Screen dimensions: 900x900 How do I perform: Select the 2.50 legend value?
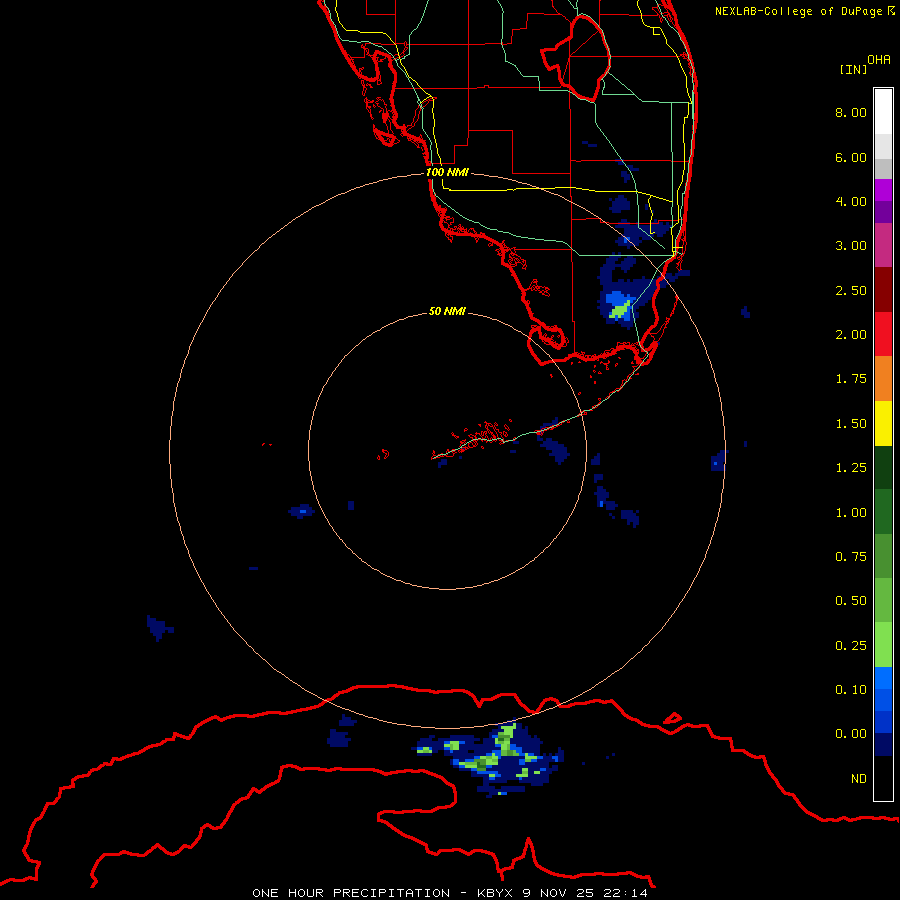[851, 290]
